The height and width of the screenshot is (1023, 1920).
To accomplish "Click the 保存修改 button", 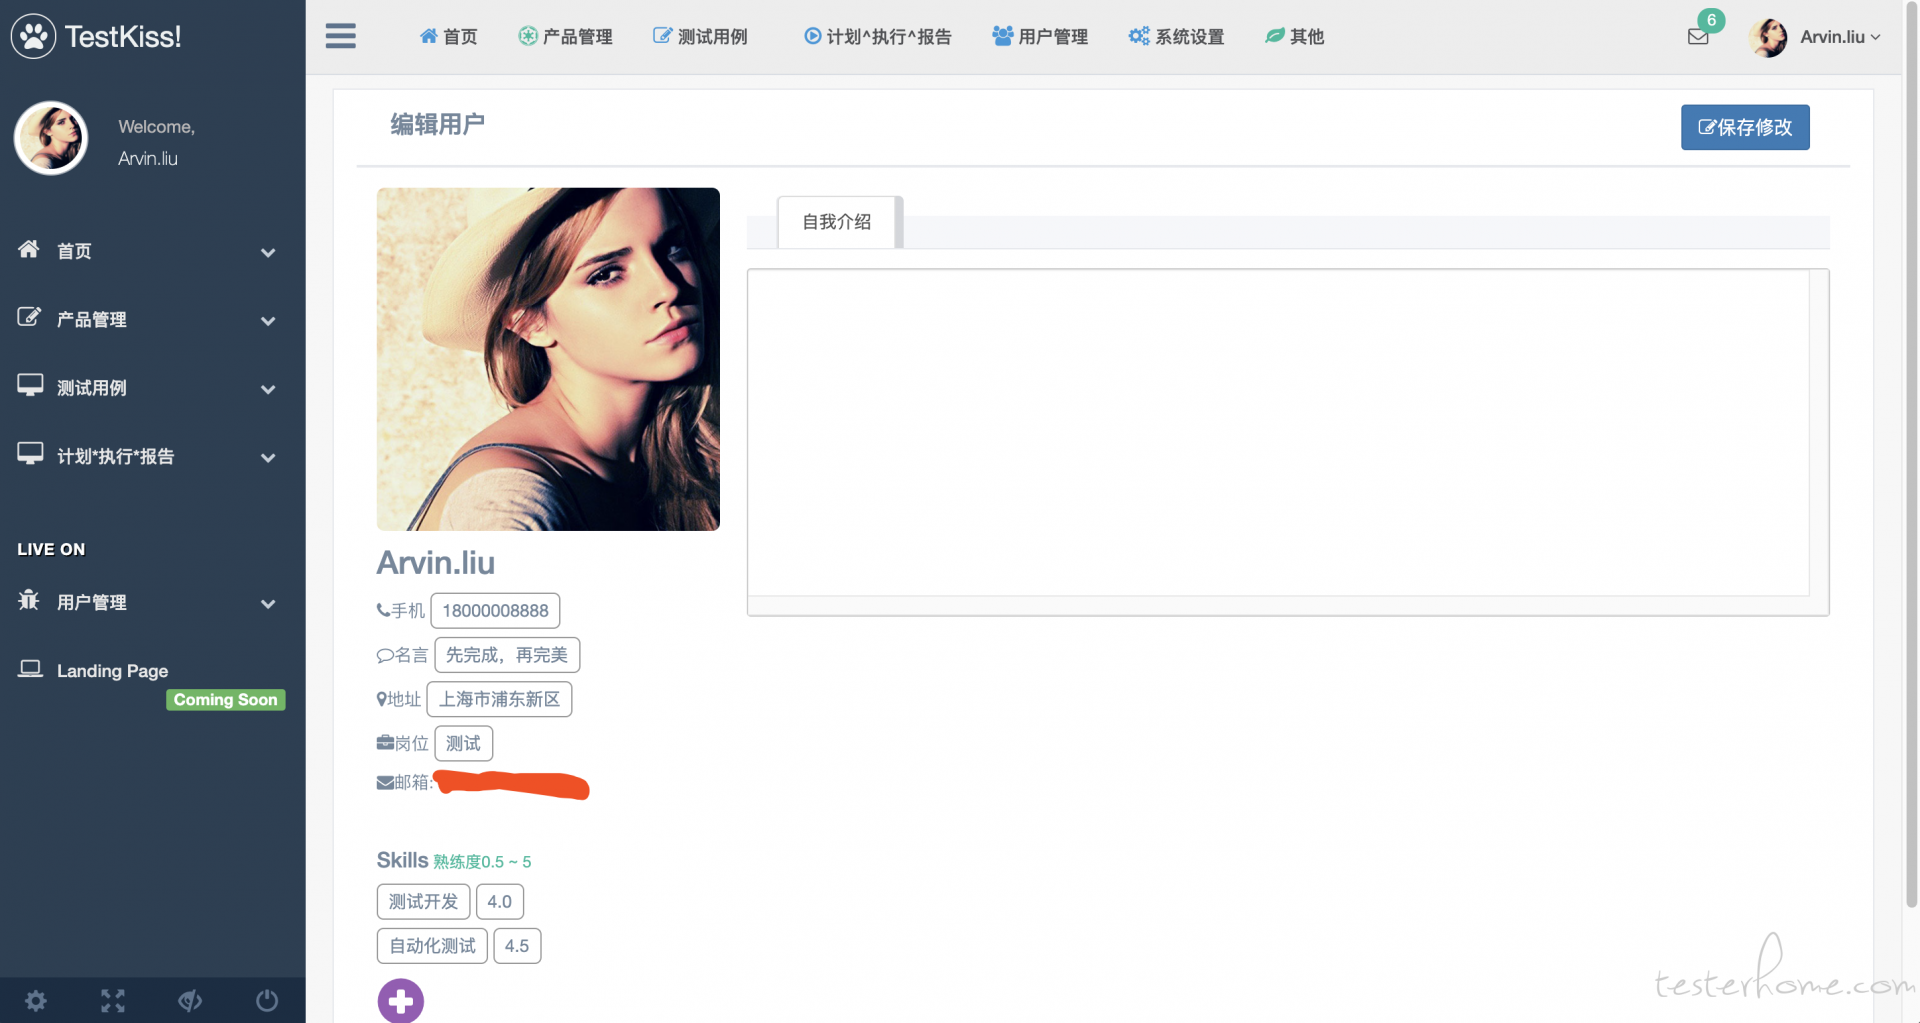I will [1745, 127].
